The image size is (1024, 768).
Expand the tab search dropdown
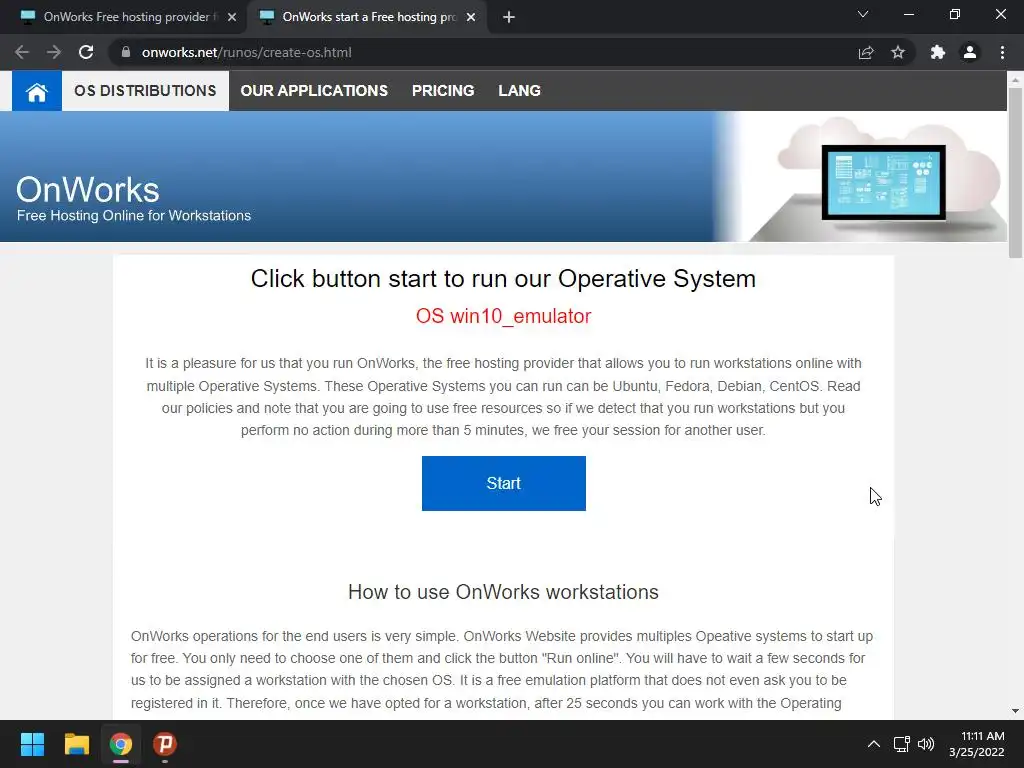[863, 14]
